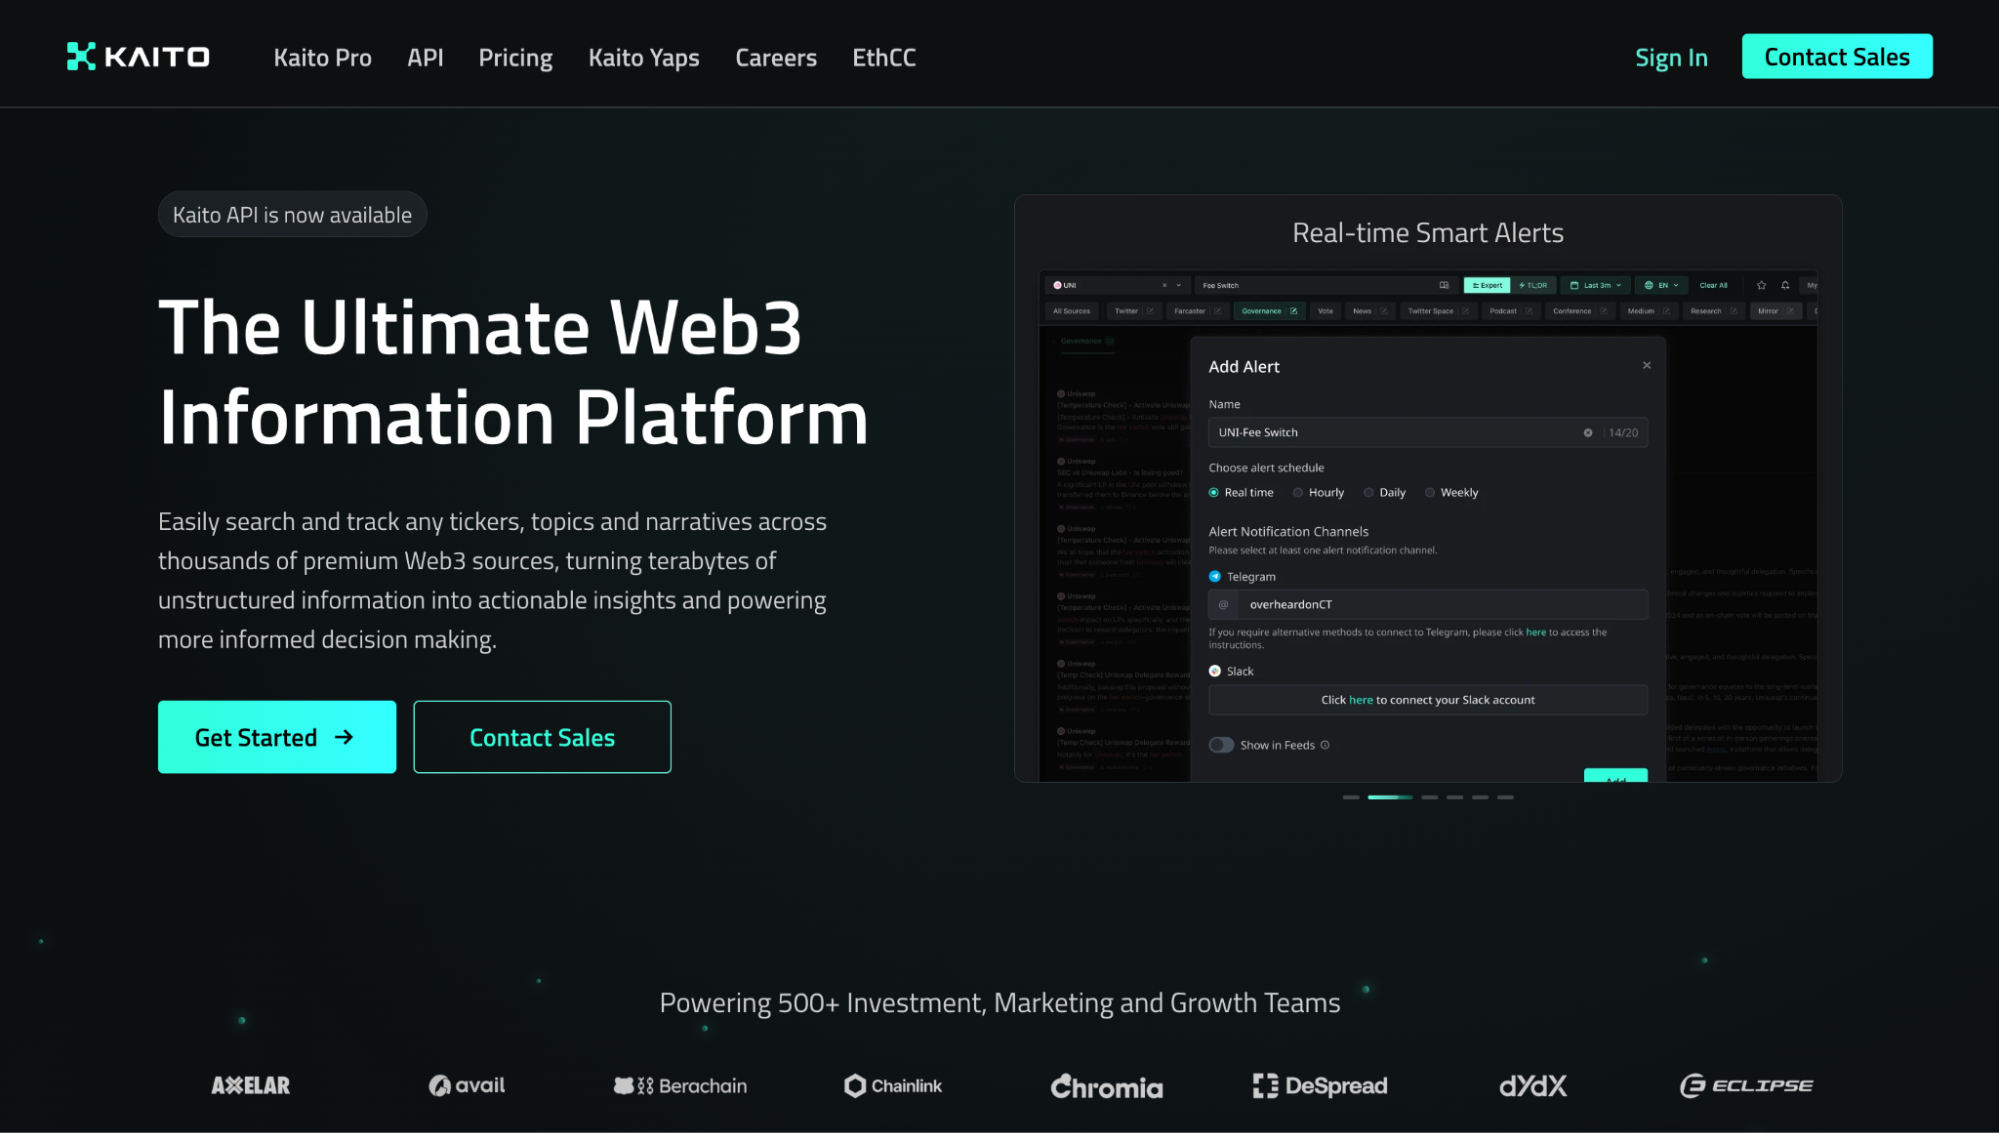Click the Kaito logo in the header
This screenshot has width=1999, height=1134.
coord(138,57)
